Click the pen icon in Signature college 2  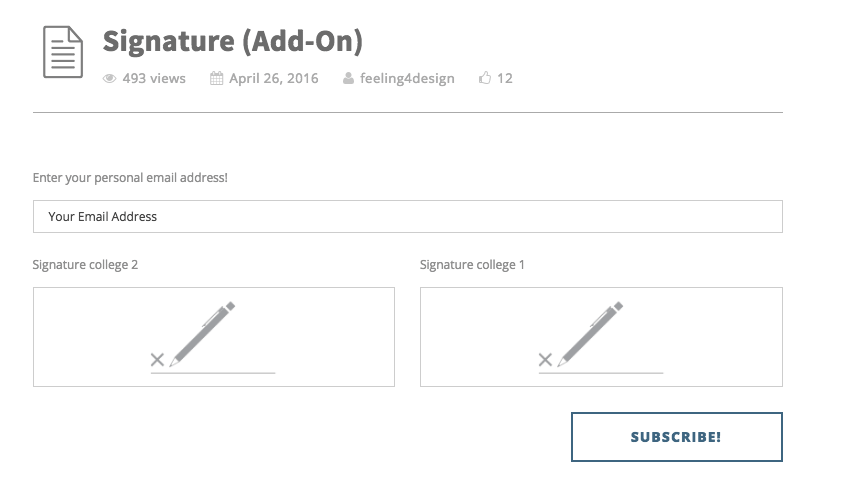click(x=203, y=334)
